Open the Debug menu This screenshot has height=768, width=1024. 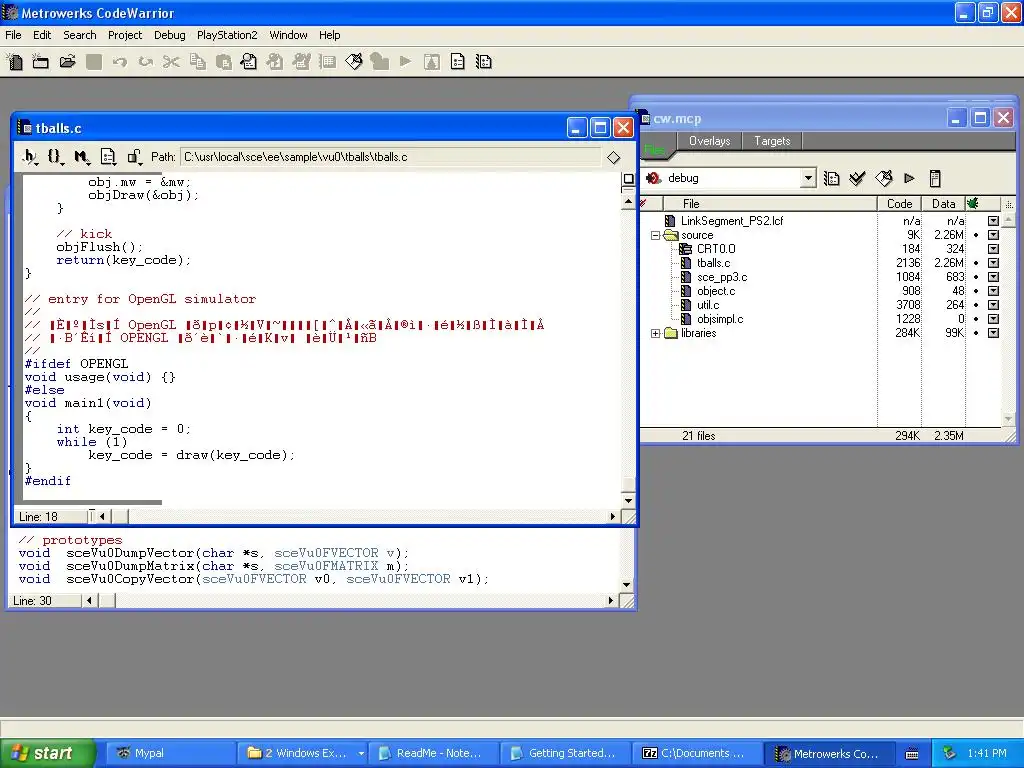(170, 35)
